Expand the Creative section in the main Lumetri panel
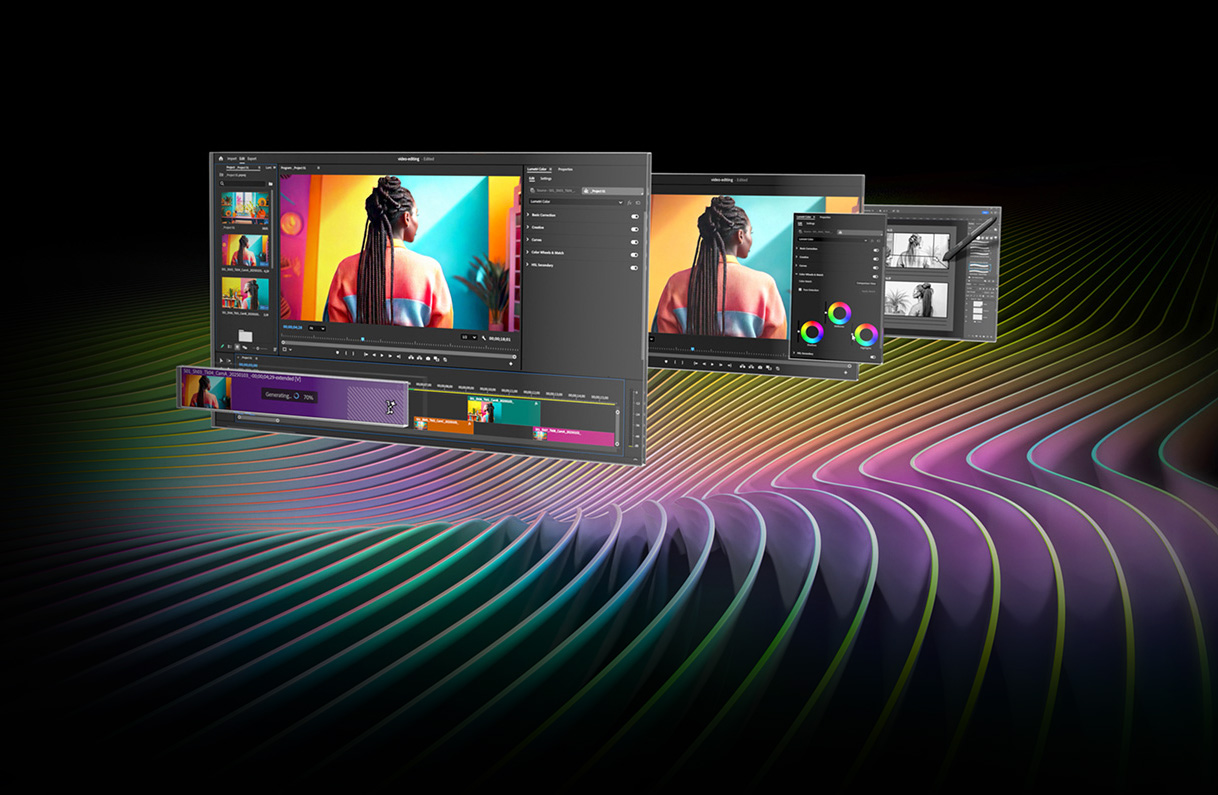 tap(529, 228)
